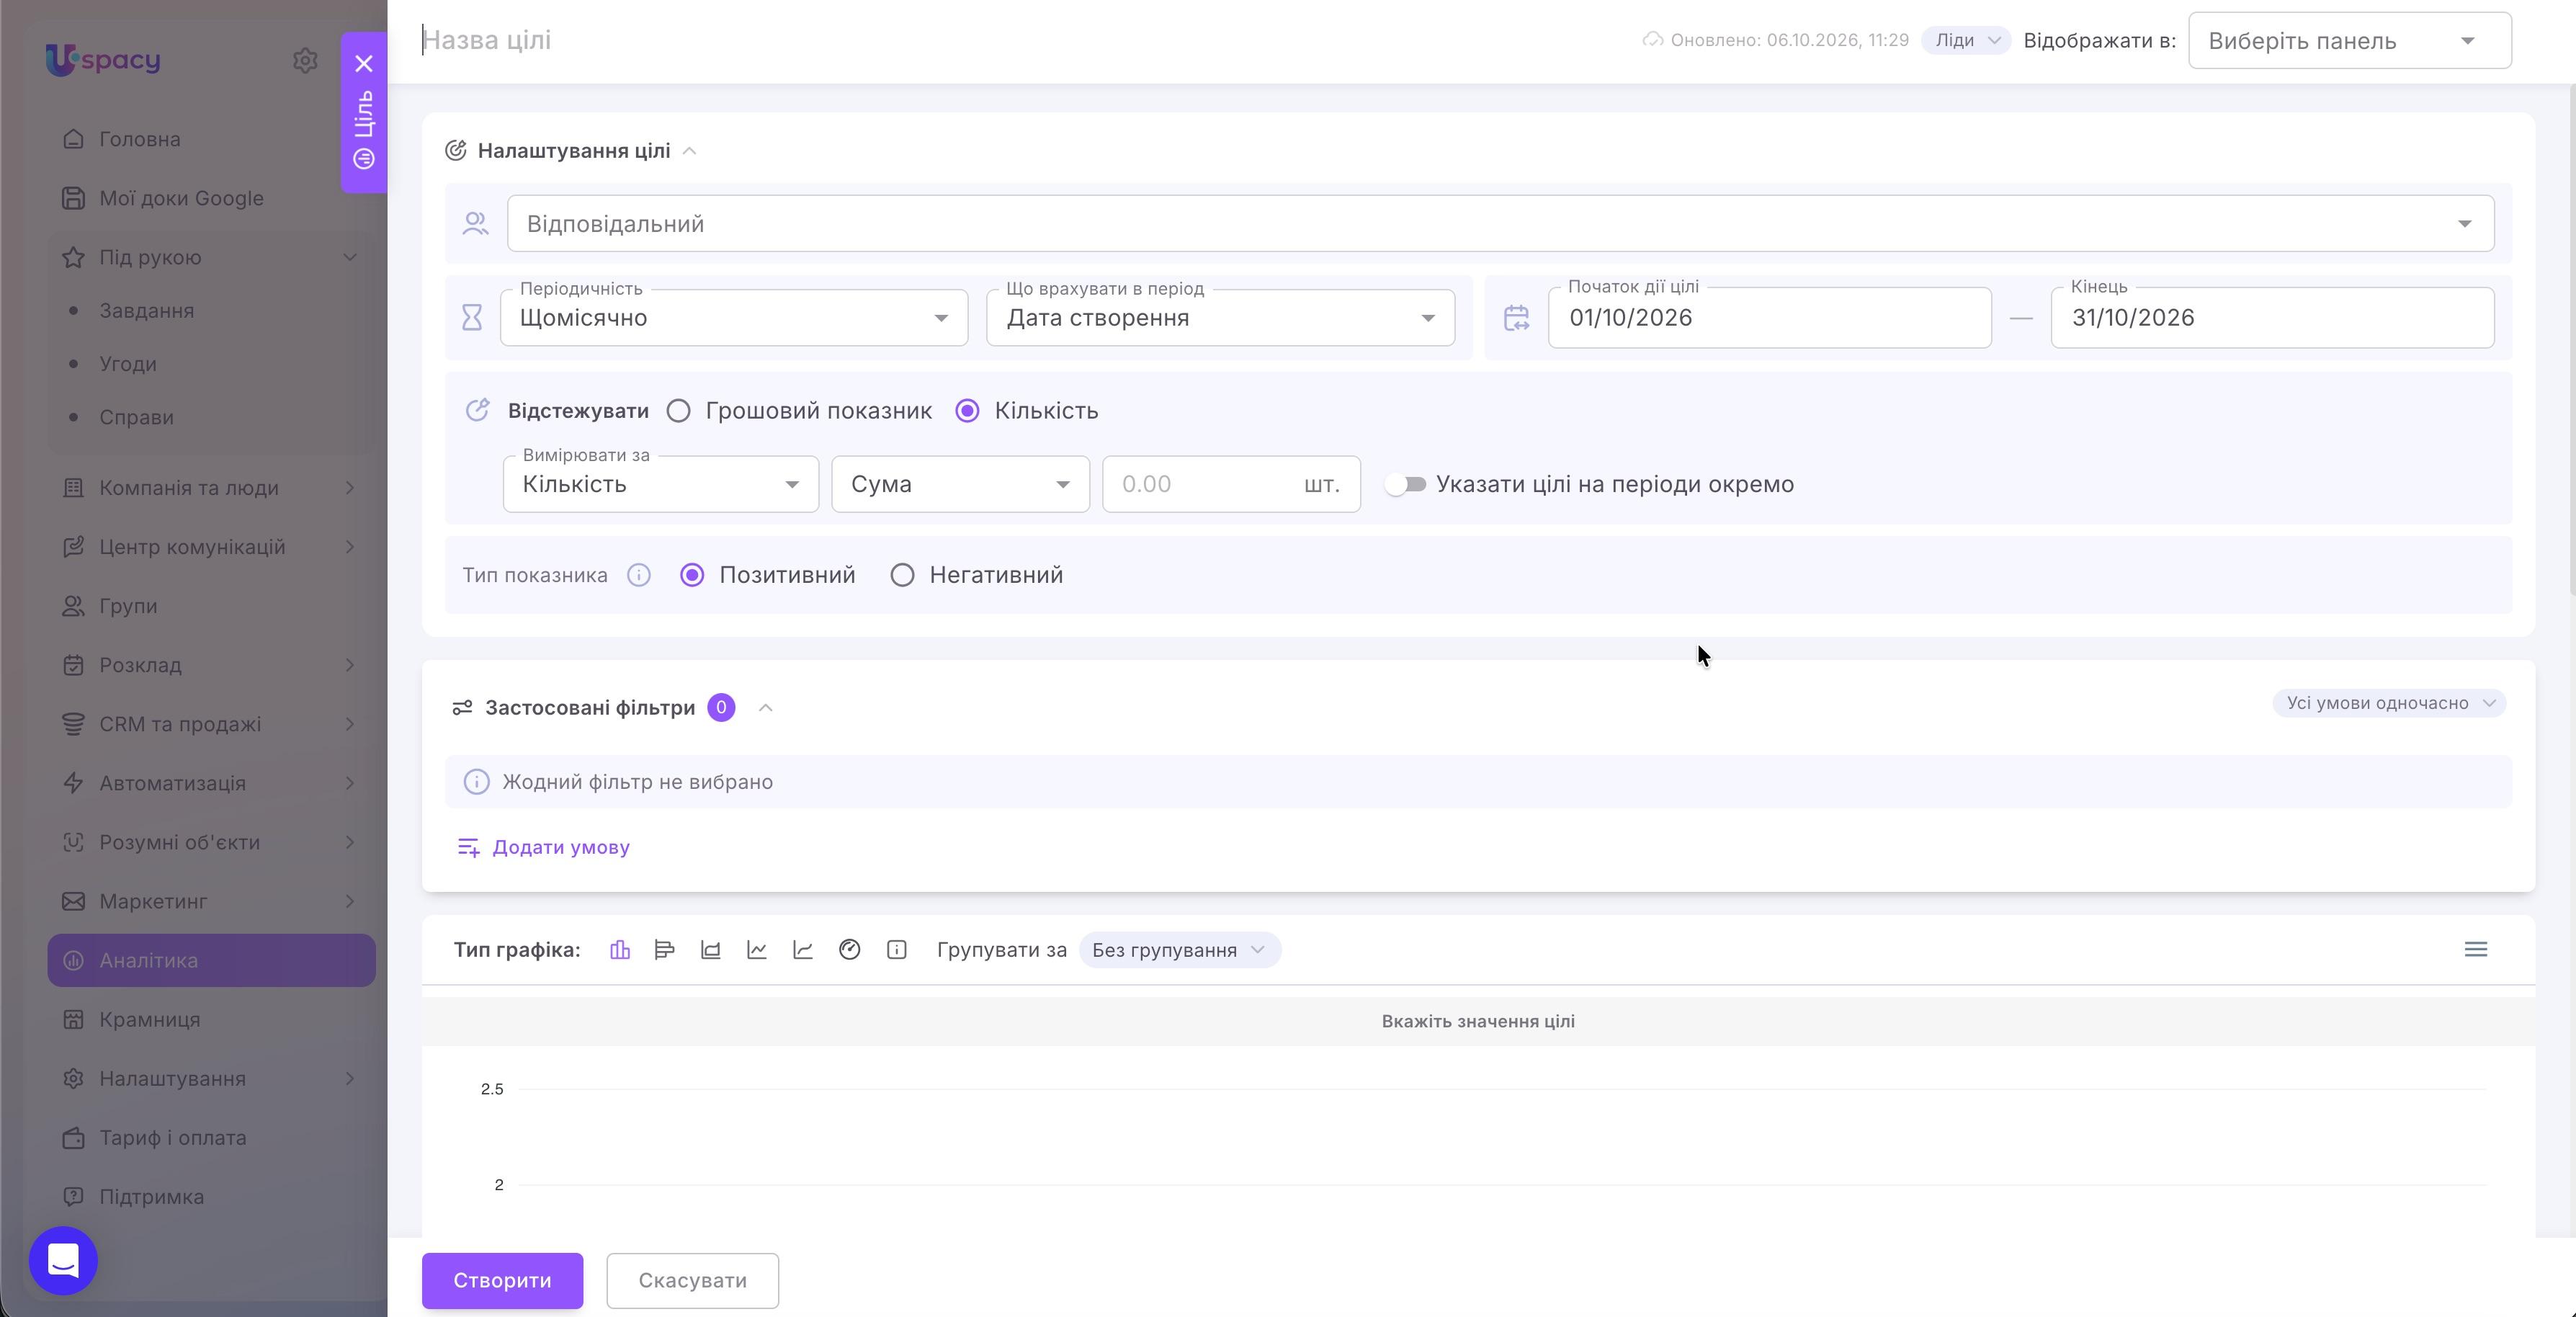This screenshot has height=1317, width=2576.
Task: Choose the gauge chart type icon
Action: click(x=849, y=950)
